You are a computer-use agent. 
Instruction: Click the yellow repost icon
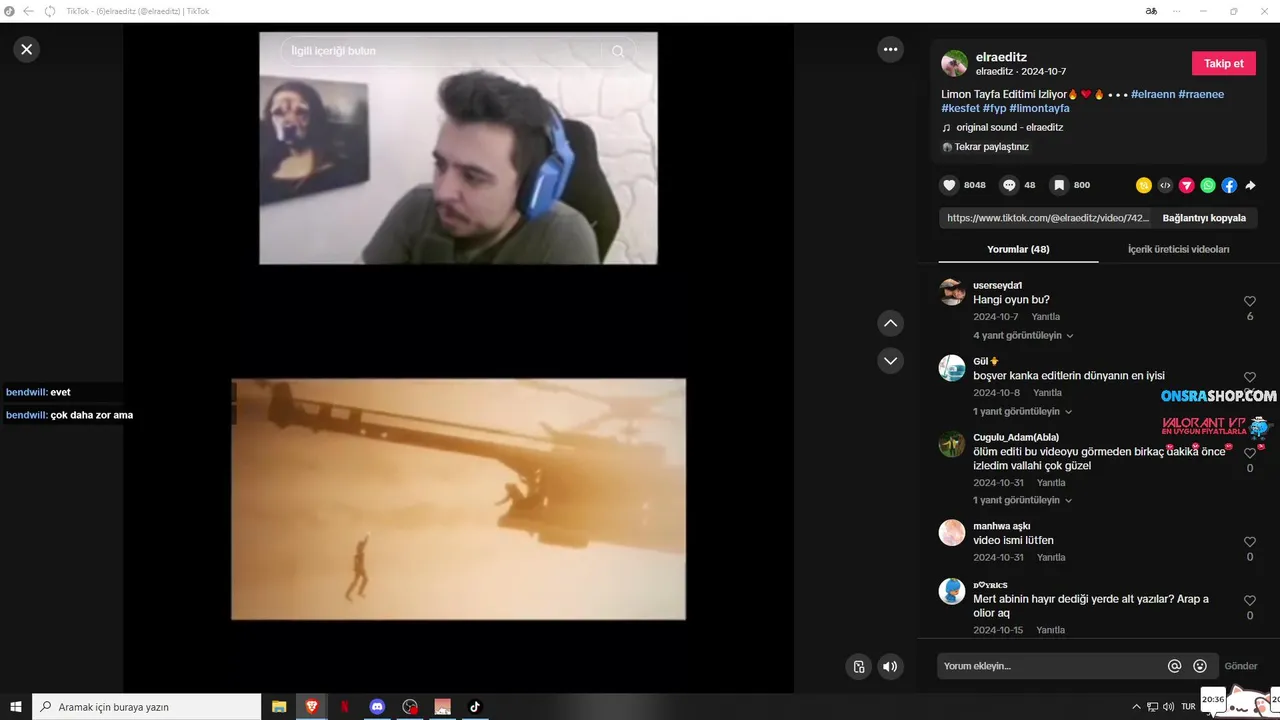(1144, 185)
